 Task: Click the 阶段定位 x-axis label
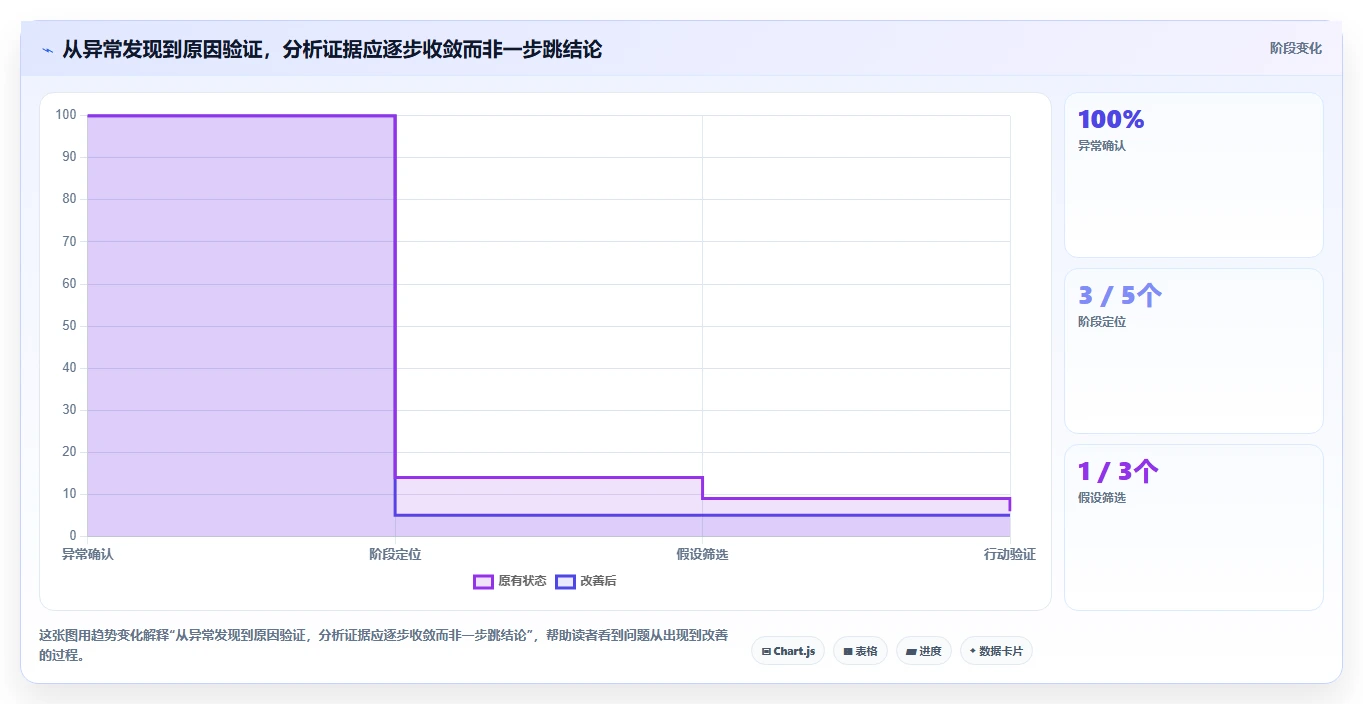pos(395,554)
